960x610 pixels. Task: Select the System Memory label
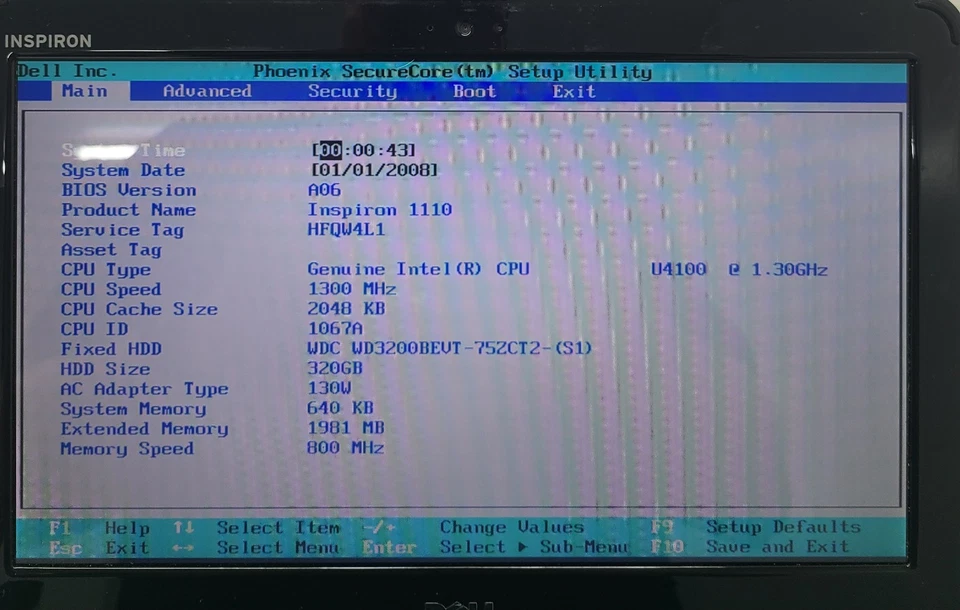tap(133, 409)
